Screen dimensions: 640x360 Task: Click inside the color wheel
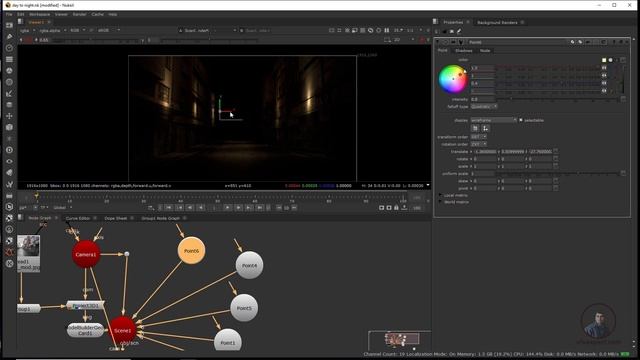click(x=453, y=79)
